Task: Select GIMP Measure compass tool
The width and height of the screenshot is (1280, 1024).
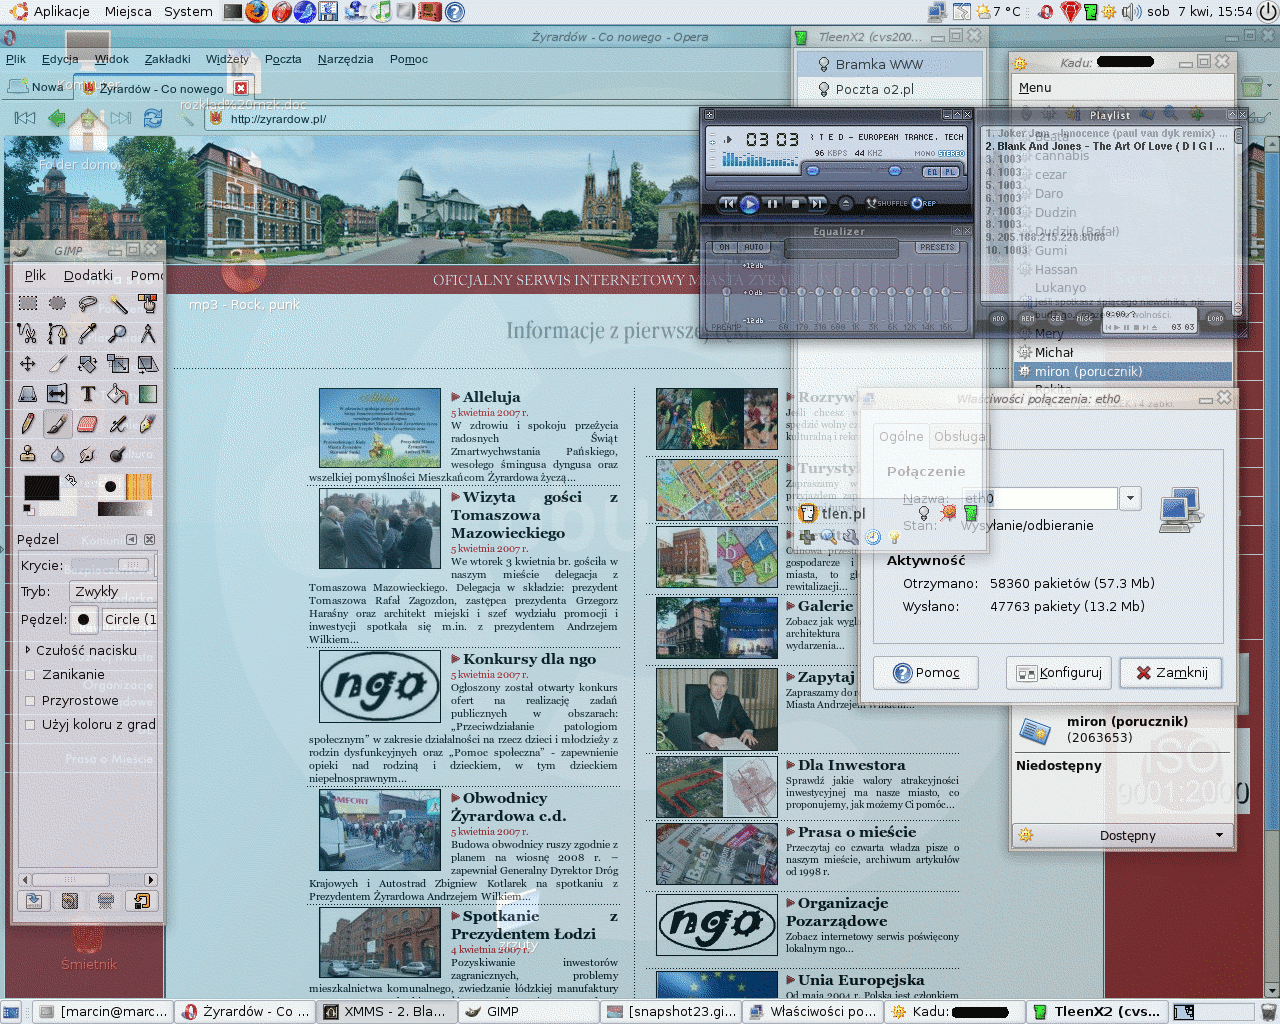Action: pos(148,333)
